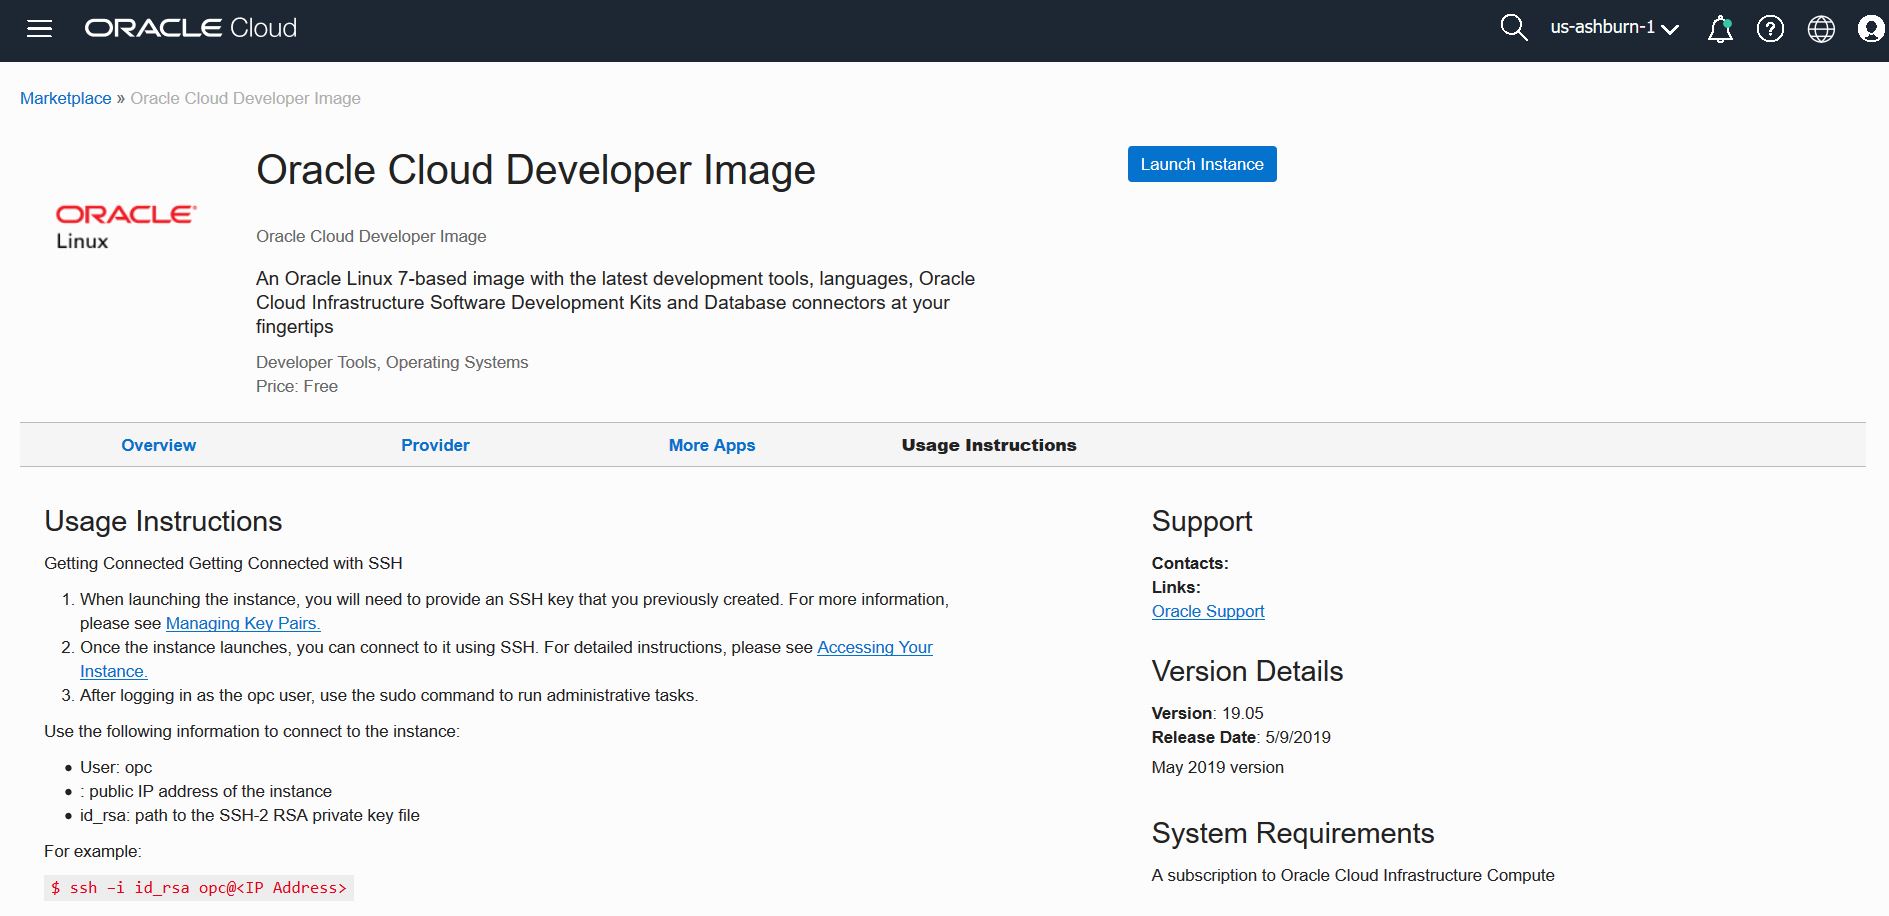This screenshot has height=916, width=1889.
Task: Click the Oracle Cloud Developer Image heading
Action: (535, 170)
